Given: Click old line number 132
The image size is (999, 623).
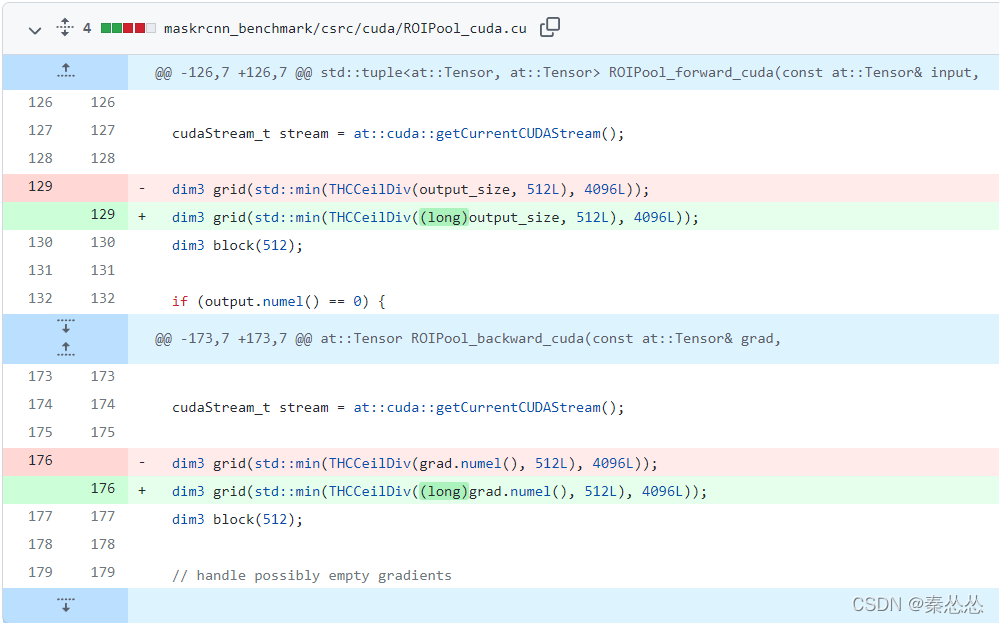Looking at the screenshot, I should 40,299.
